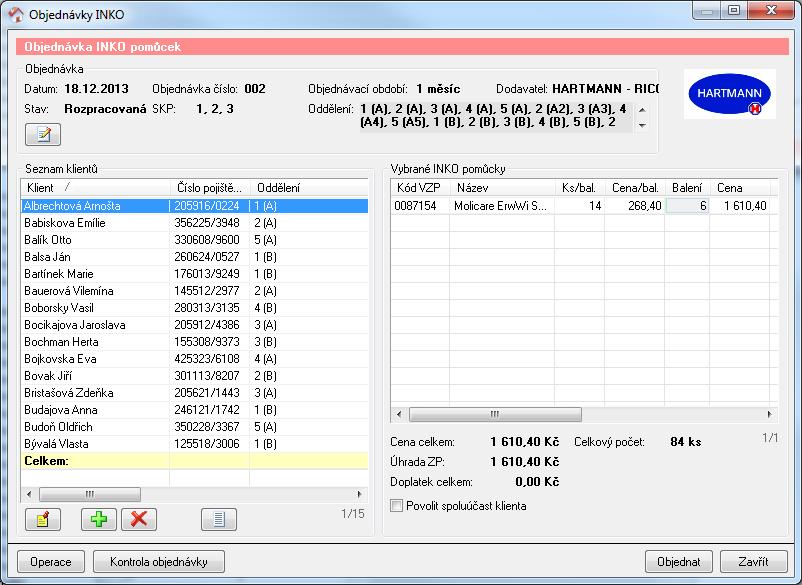Click the Celkem summary row

pyautogui.click(x=194, y=461)
